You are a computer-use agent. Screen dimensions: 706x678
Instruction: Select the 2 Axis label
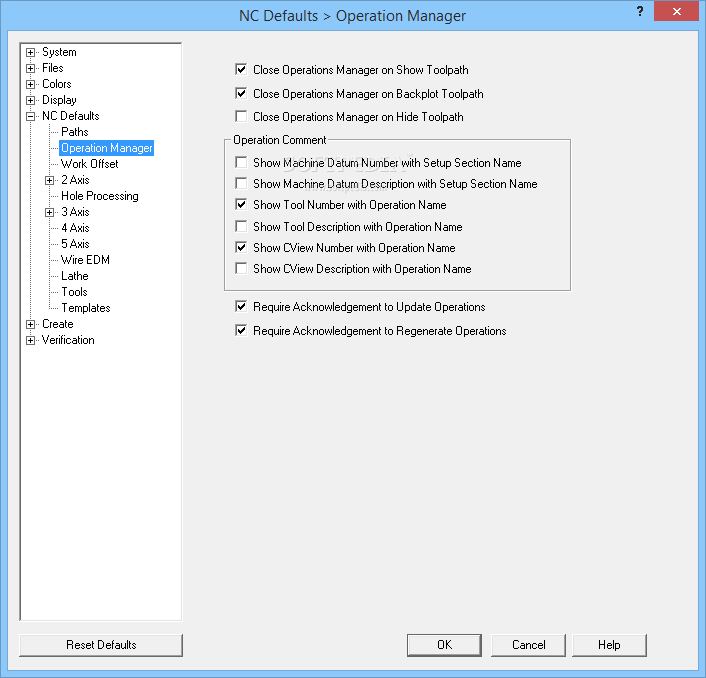pyautogui.click(x=75, y=180)
